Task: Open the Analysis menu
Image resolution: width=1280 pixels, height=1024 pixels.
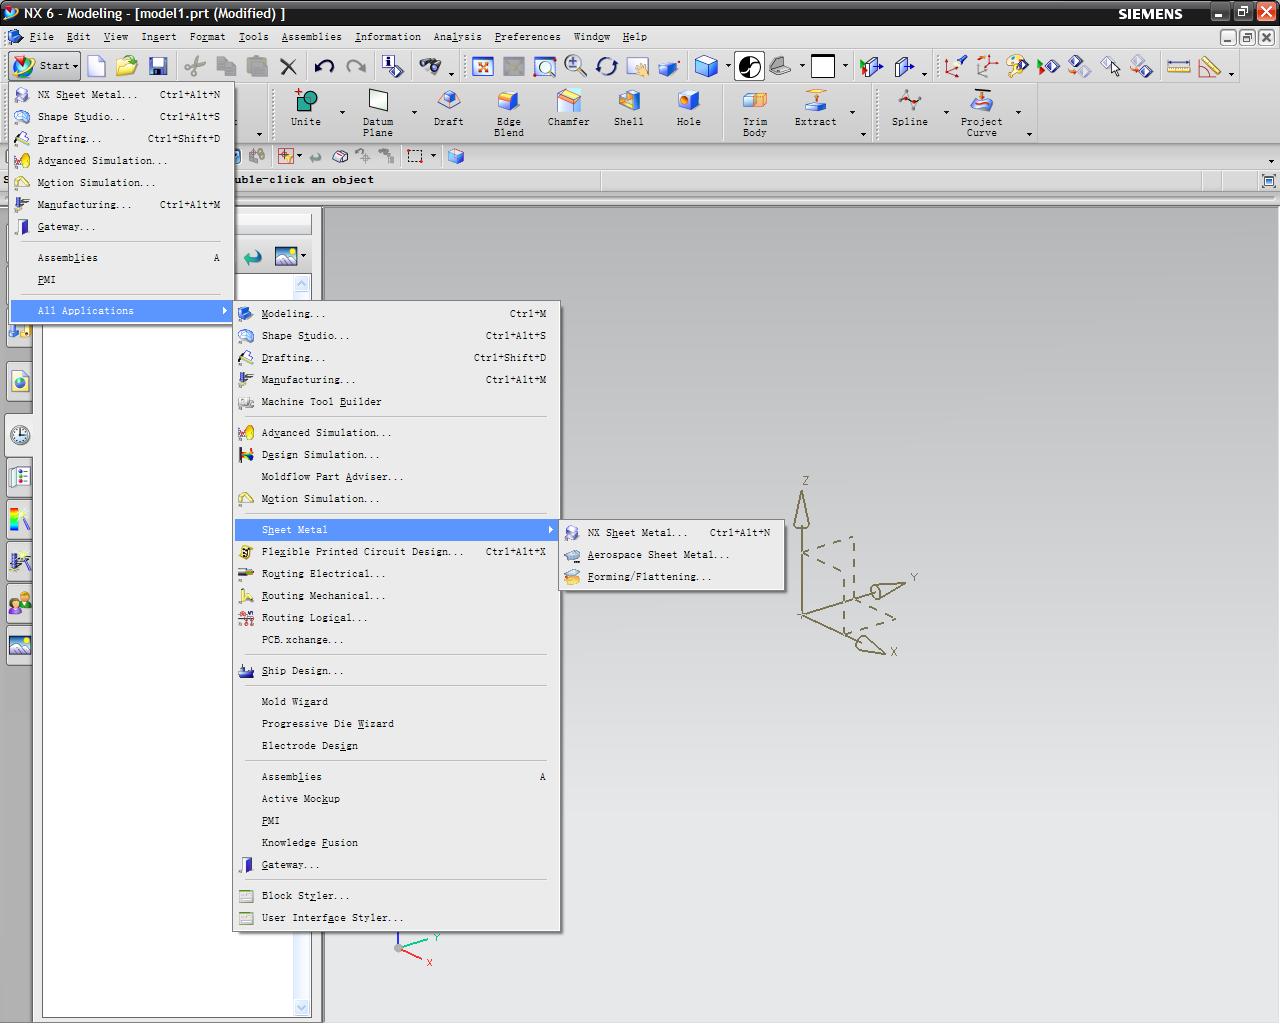Action: tap(457, 37)
